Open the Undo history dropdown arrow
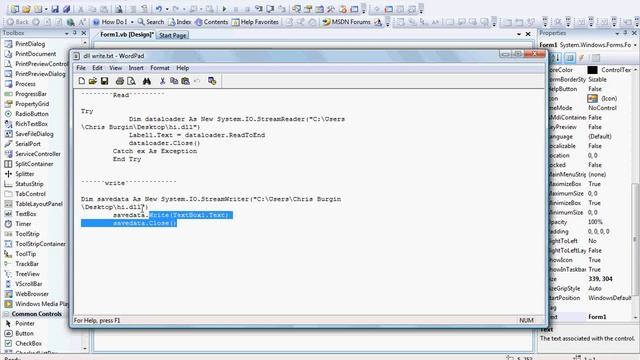The width and height of the screenshot is (640, 360). tap(167, 9)
